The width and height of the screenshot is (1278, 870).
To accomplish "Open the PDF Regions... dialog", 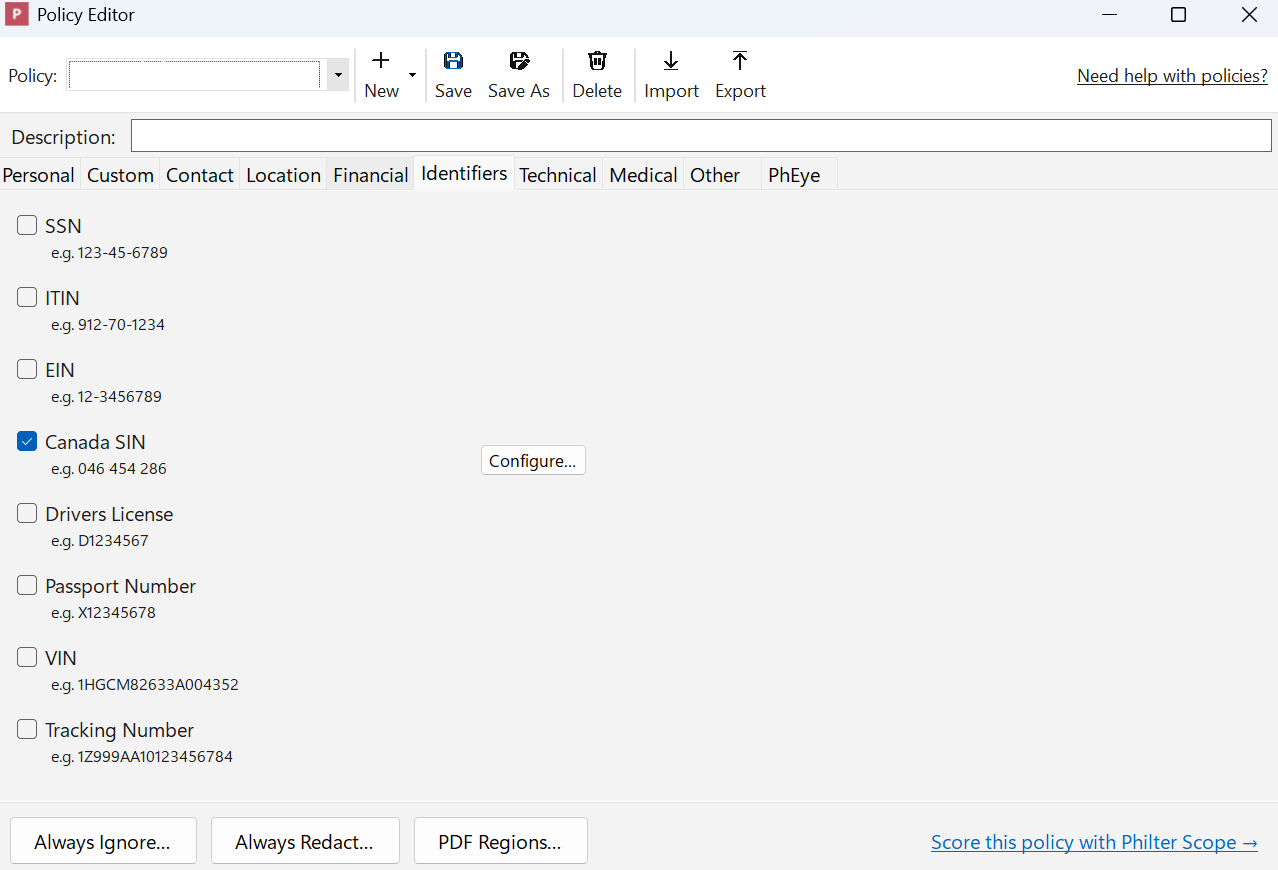I will click(x=500, y=841).
